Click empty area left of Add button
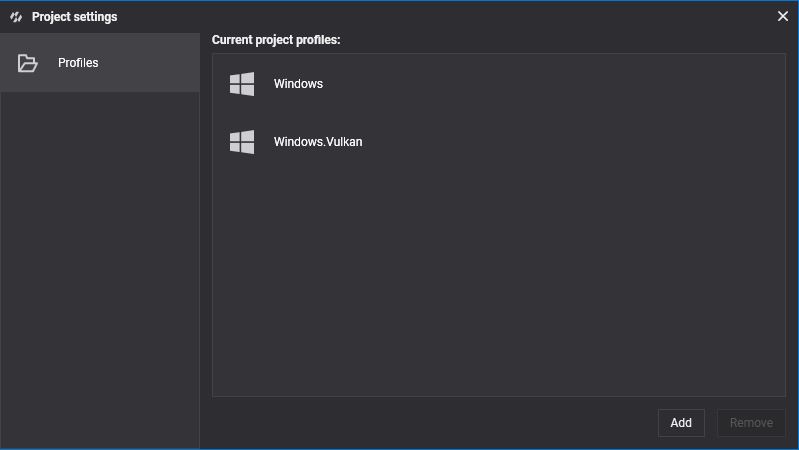799x450 pixels. pos(430,423)
